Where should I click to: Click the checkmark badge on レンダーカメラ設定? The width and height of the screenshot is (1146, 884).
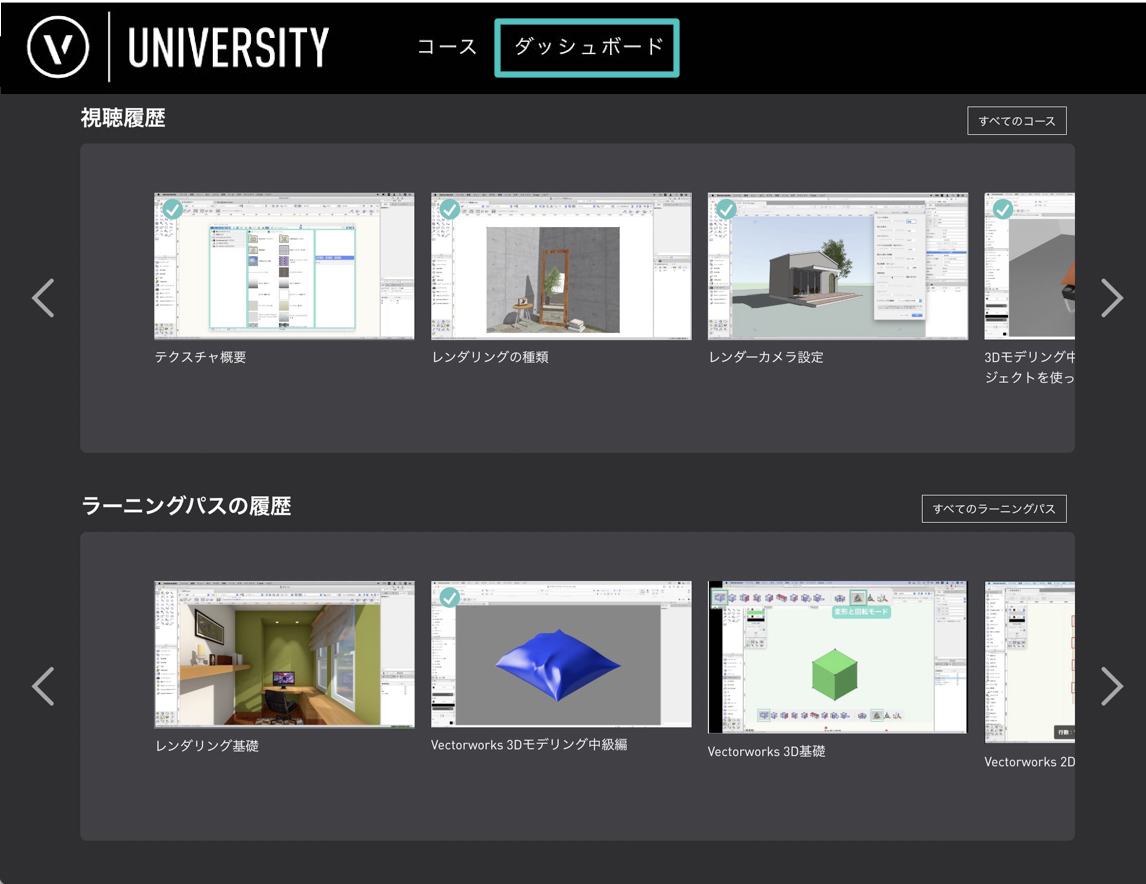click(x=726, y=209)
